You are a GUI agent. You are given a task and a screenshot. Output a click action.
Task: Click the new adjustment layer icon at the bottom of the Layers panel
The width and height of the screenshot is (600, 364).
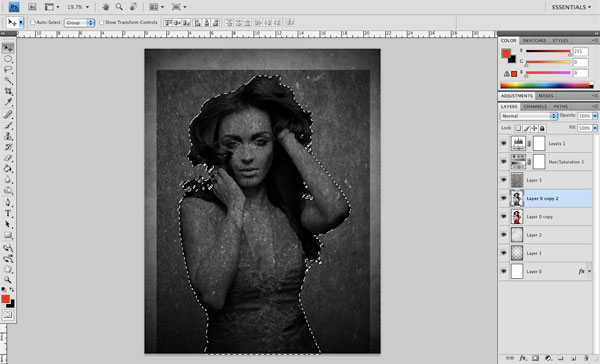coord(548,358)
